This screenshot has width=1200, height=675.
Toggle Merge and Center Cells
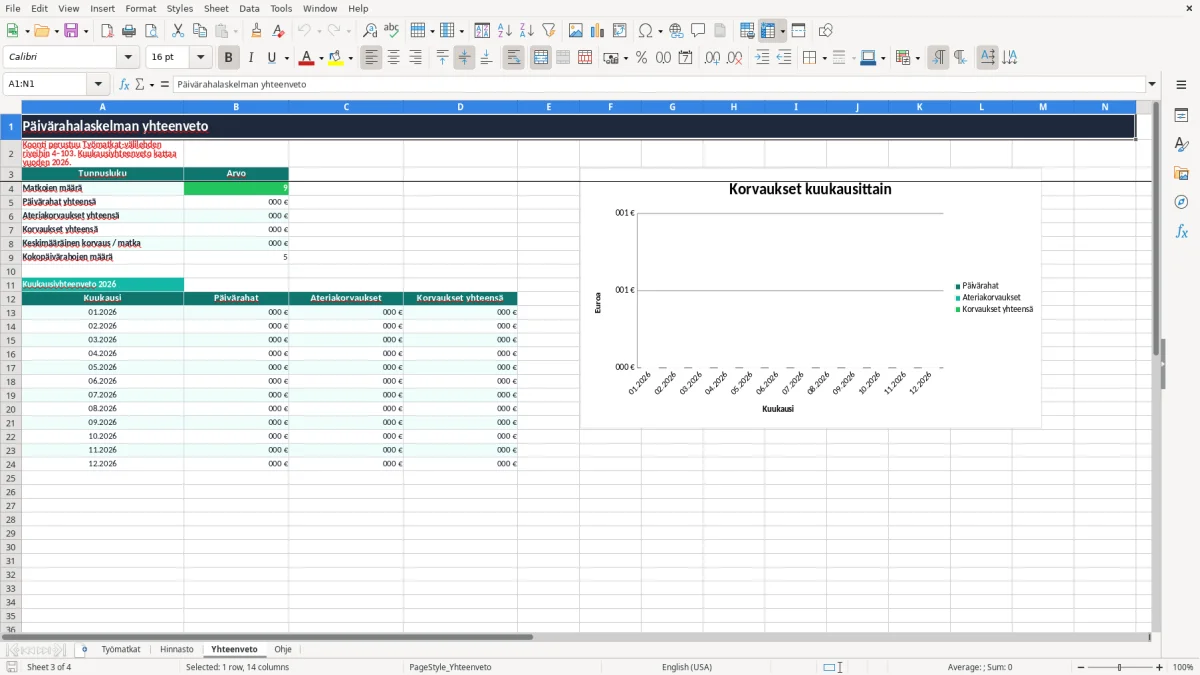click(541, 58)
